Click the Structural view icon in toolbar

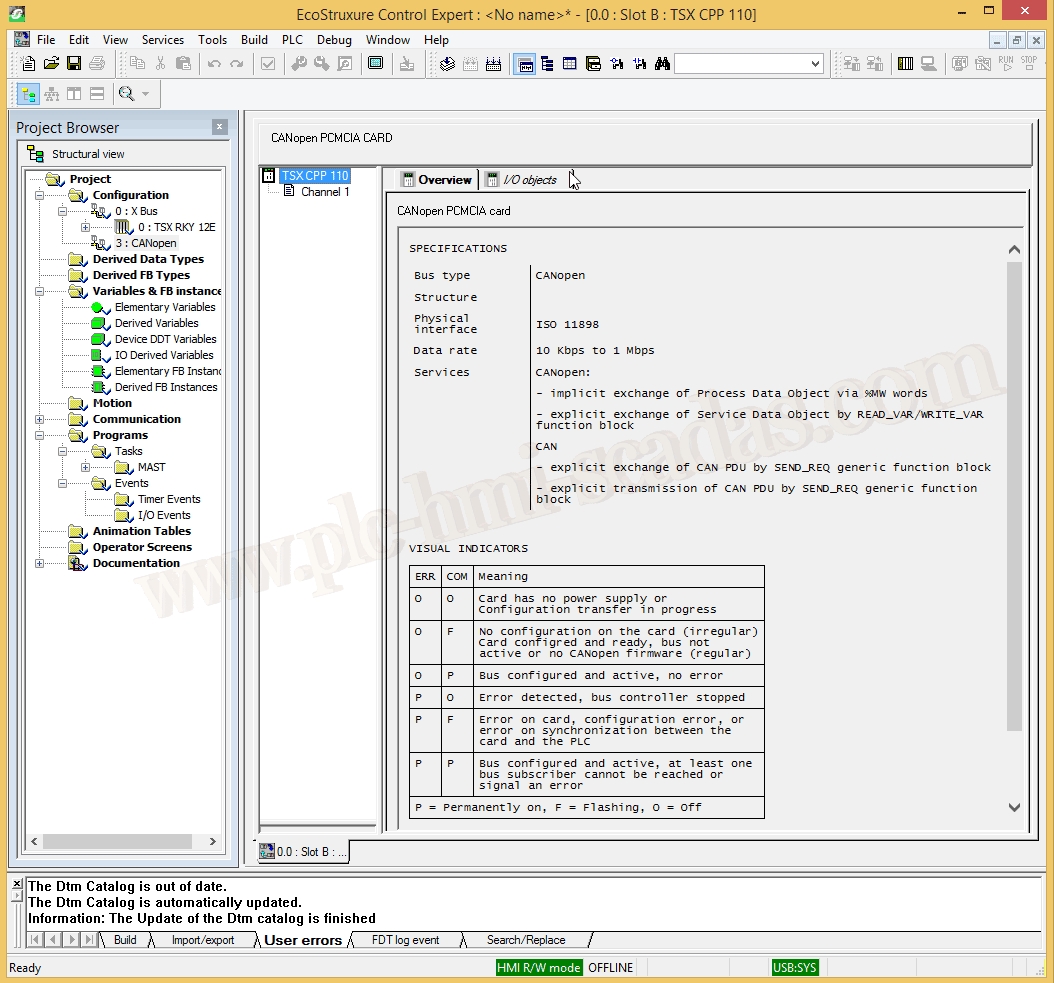click(x=28, y=94)
